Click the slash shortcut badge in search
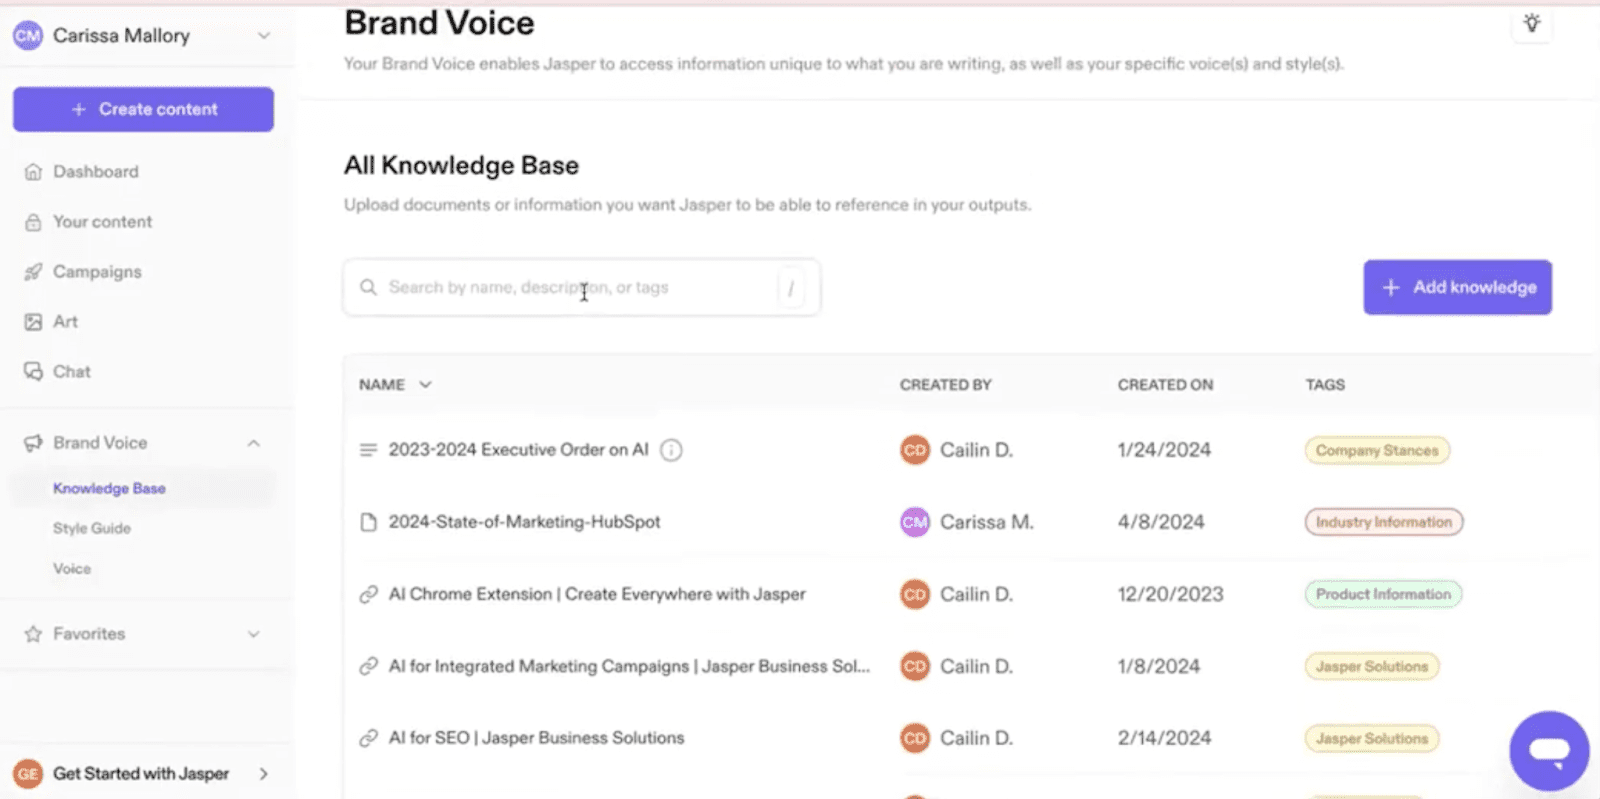 (791, 288)
